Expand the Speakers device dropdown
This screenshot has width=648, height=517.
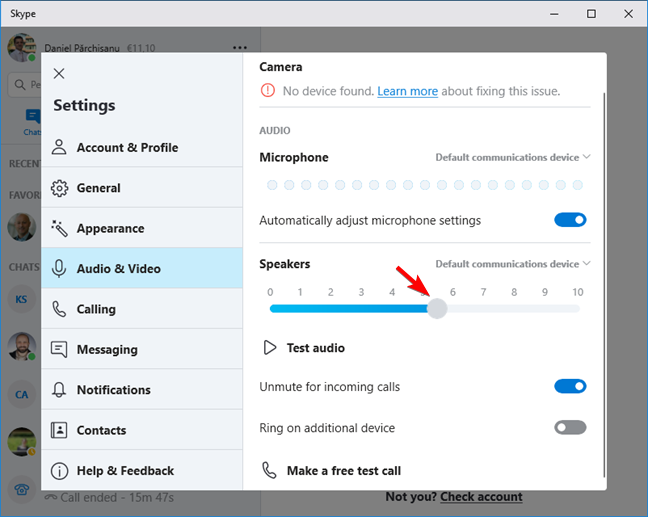513,264
